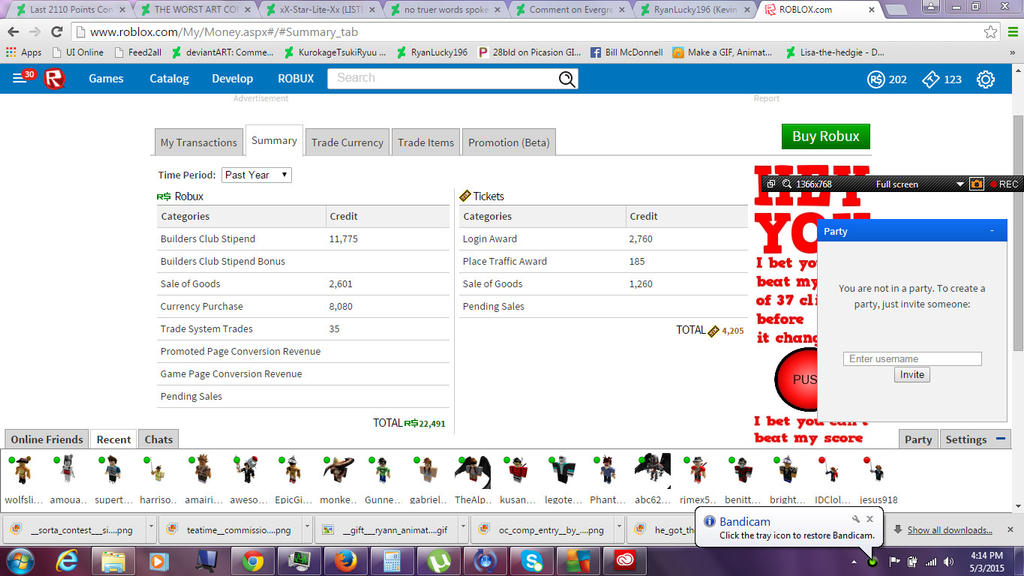
Task: Click the ROBLOX search field
Action: tap(443, 78)
